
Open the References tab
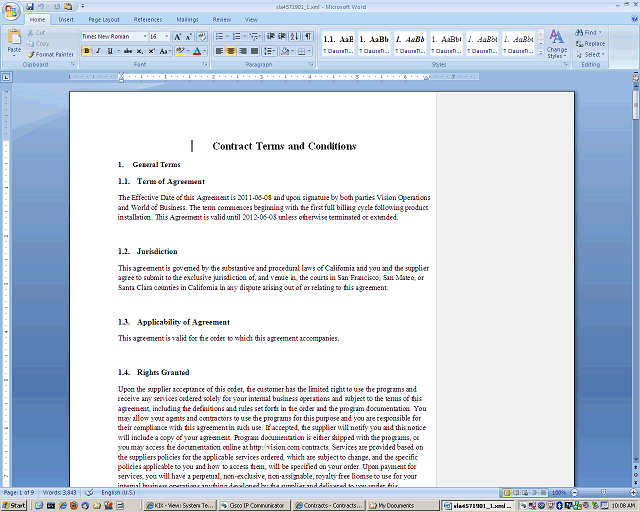(x=148, y=20)
